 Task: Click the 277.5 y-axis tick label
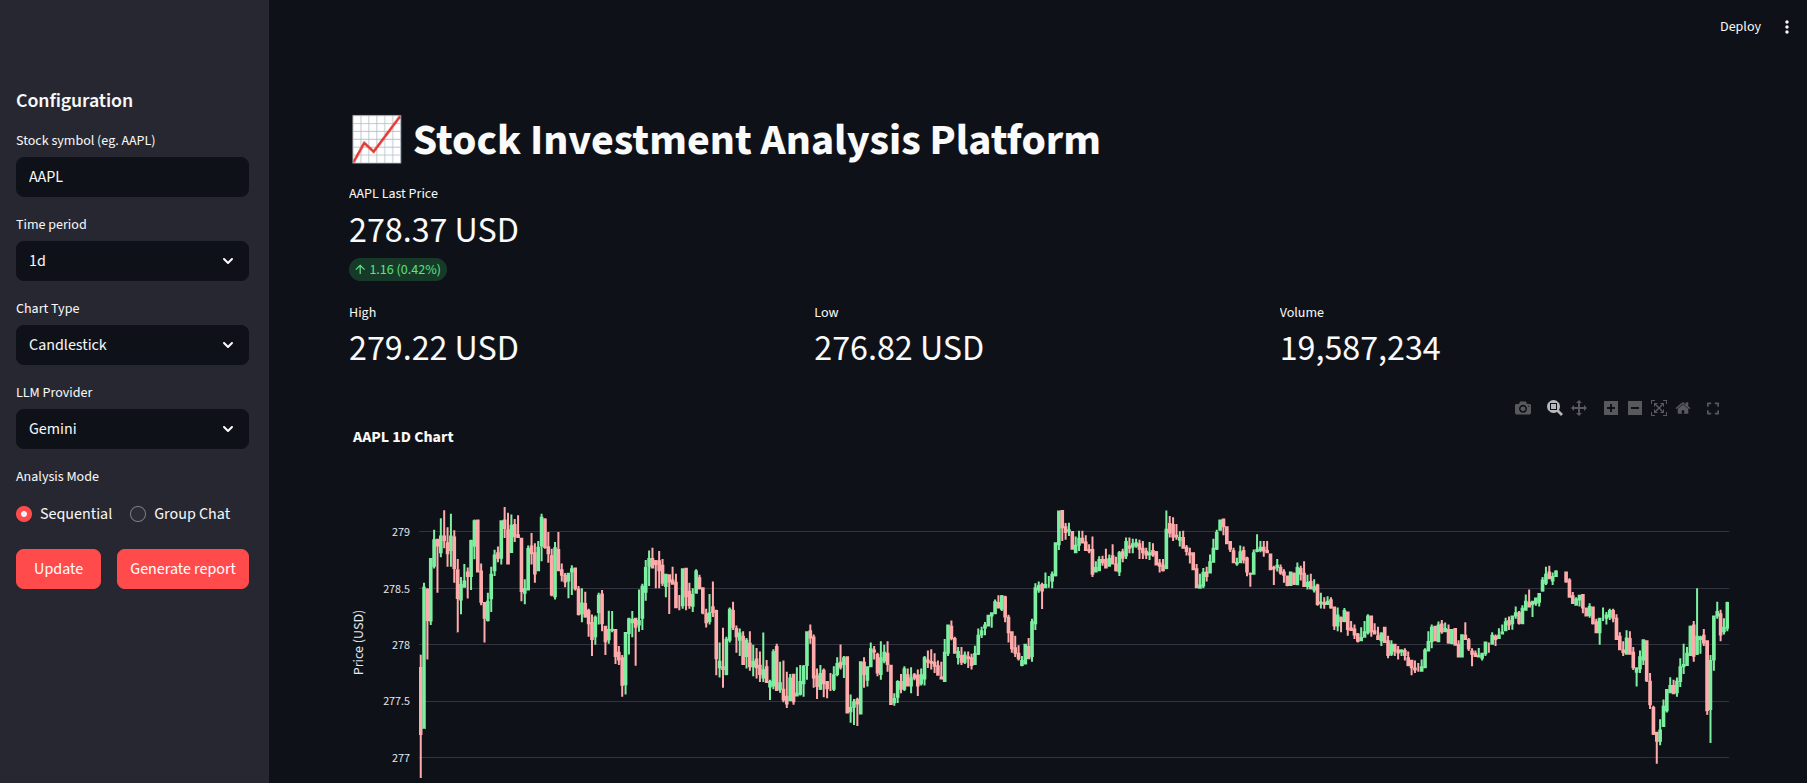397,701
